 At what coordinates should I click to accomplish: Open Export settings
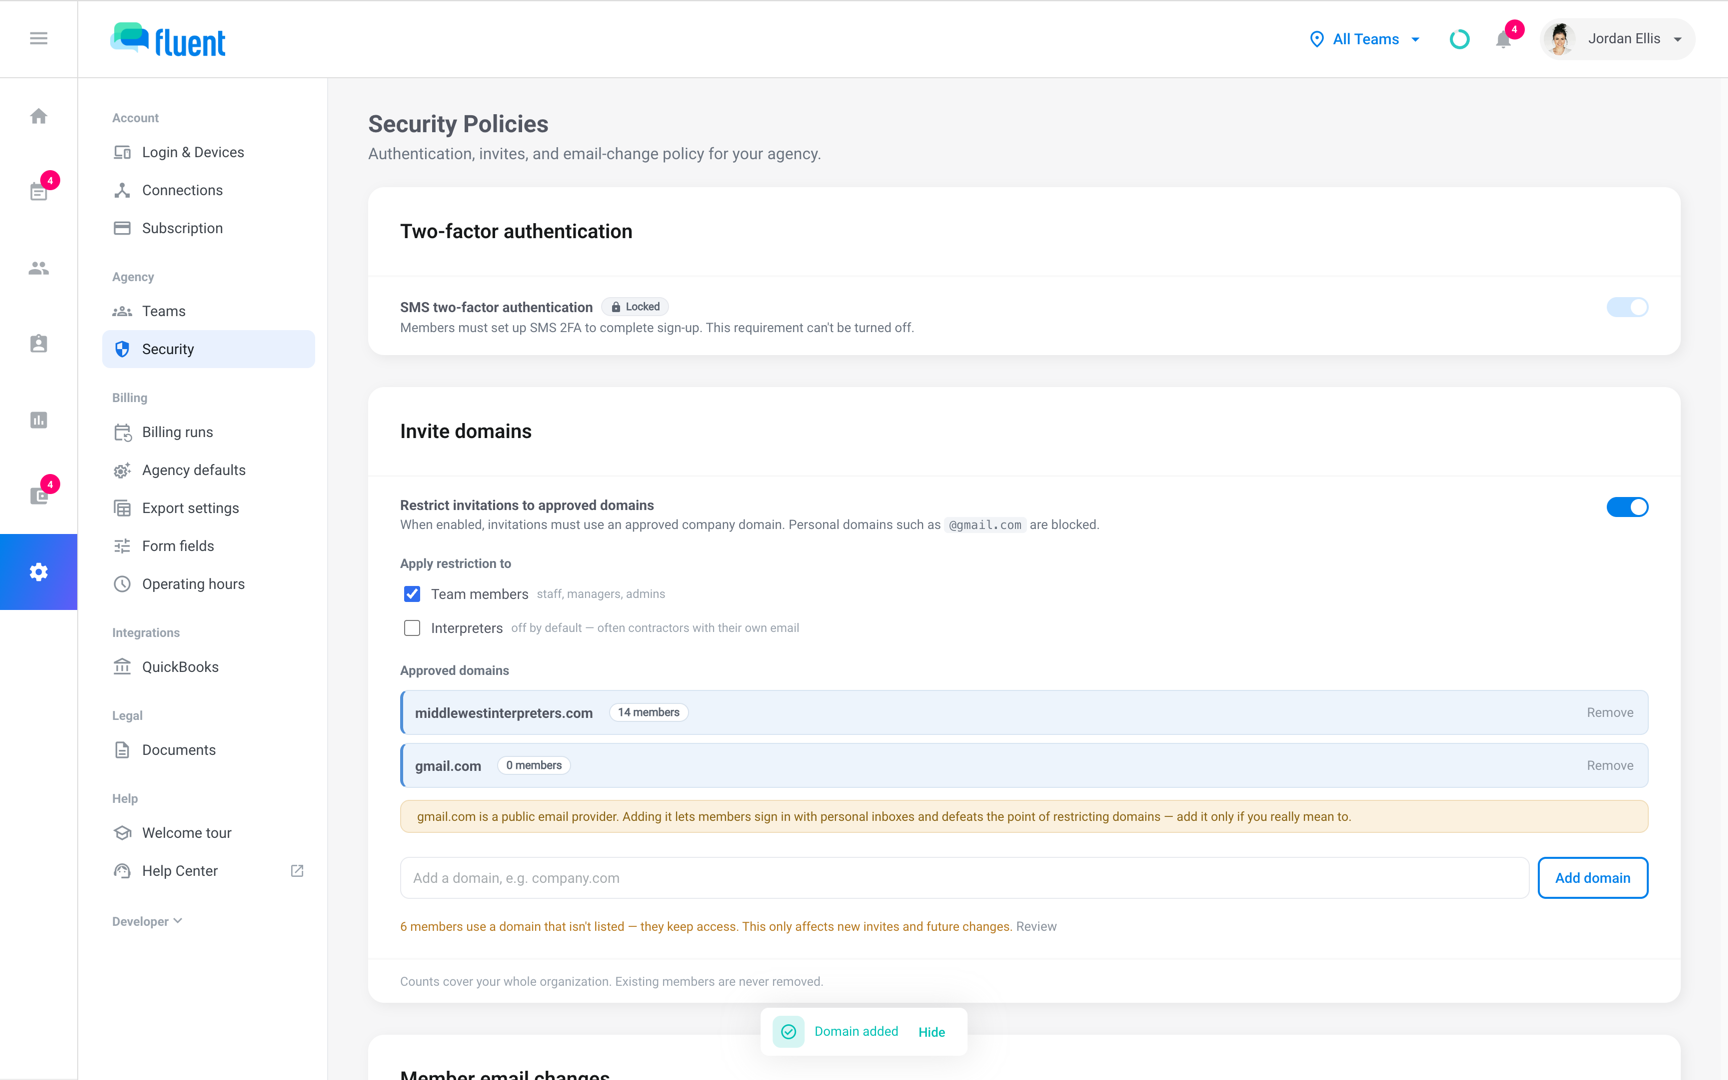coord(208,508)
